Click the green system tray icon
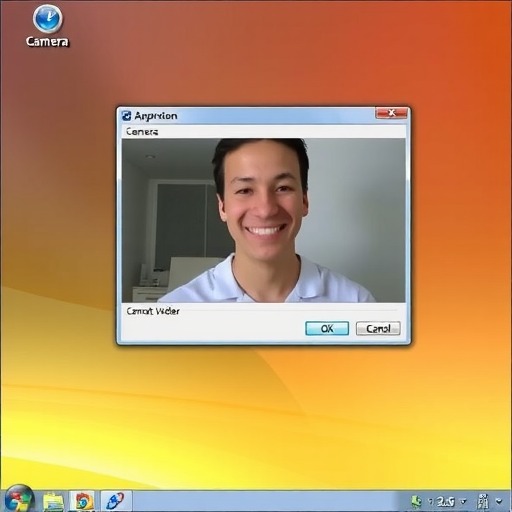 [415, 501]
